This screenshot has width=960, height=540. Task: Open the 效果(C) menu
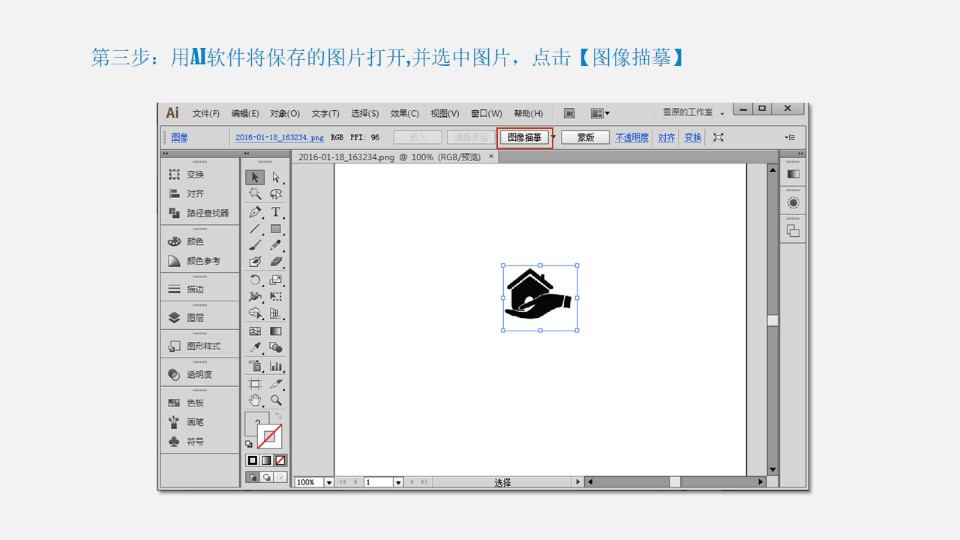coord(404,113)
